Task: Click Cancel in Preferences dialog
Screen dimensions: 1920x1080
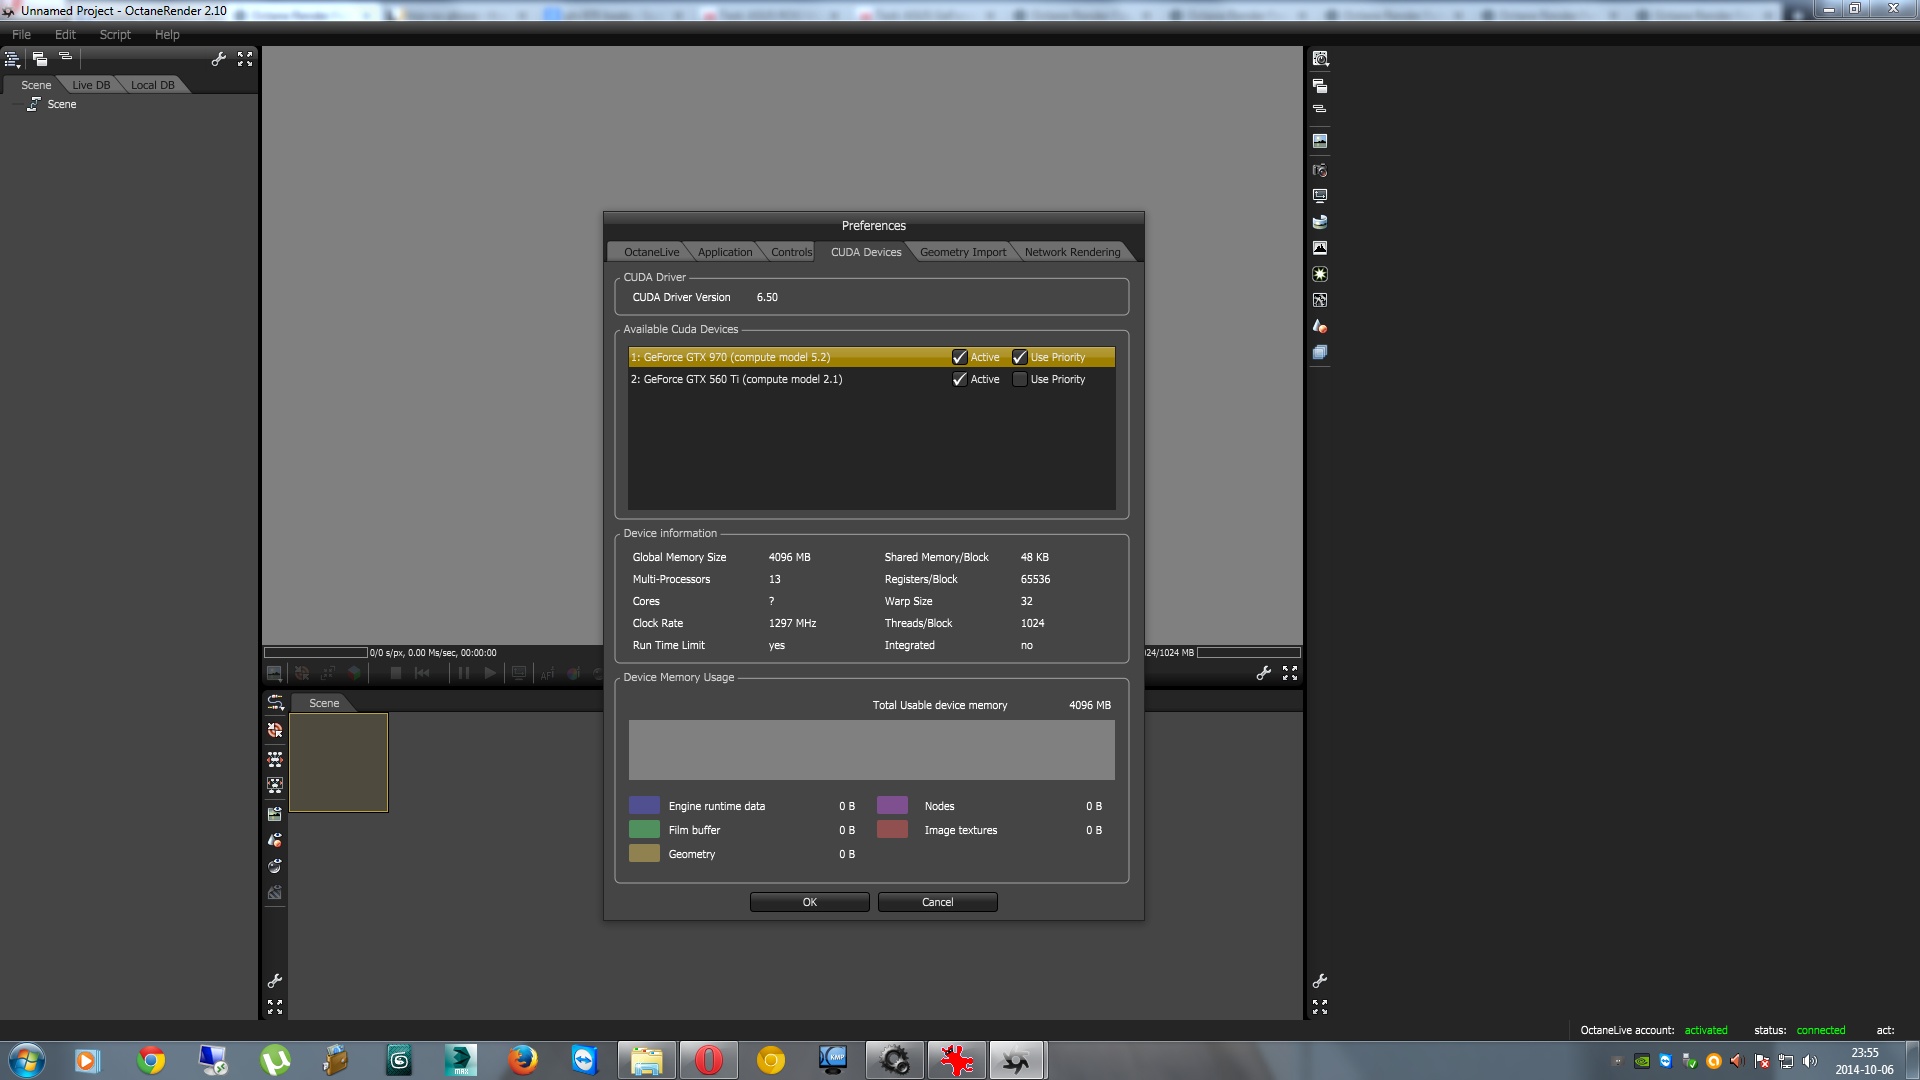Action: click(x=937, y=902)
